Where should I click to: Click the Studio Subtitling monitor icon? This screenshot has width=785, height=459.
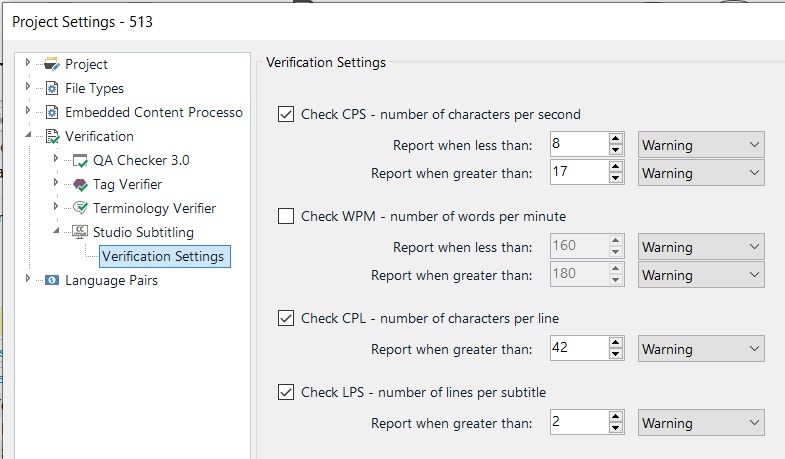point(80,232)
